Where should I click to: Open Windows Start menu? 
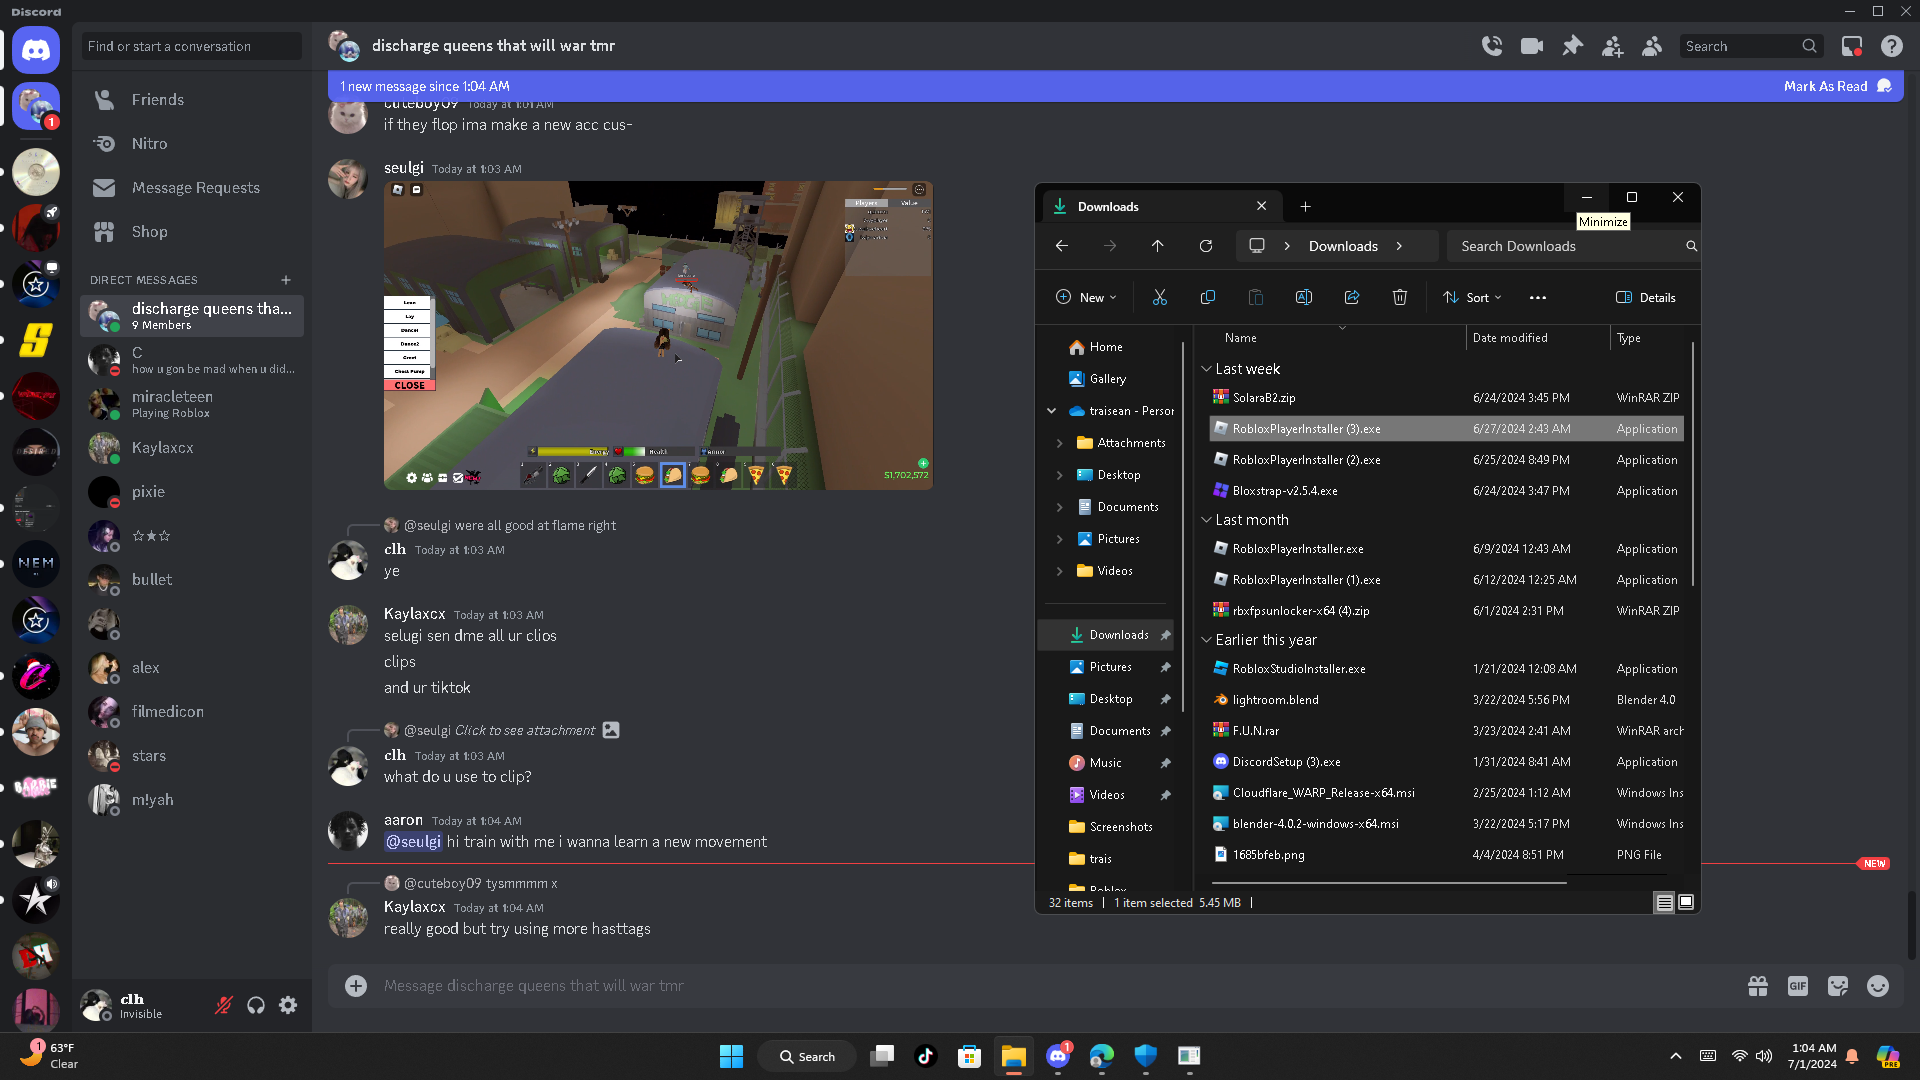[x=731, y=1056]
